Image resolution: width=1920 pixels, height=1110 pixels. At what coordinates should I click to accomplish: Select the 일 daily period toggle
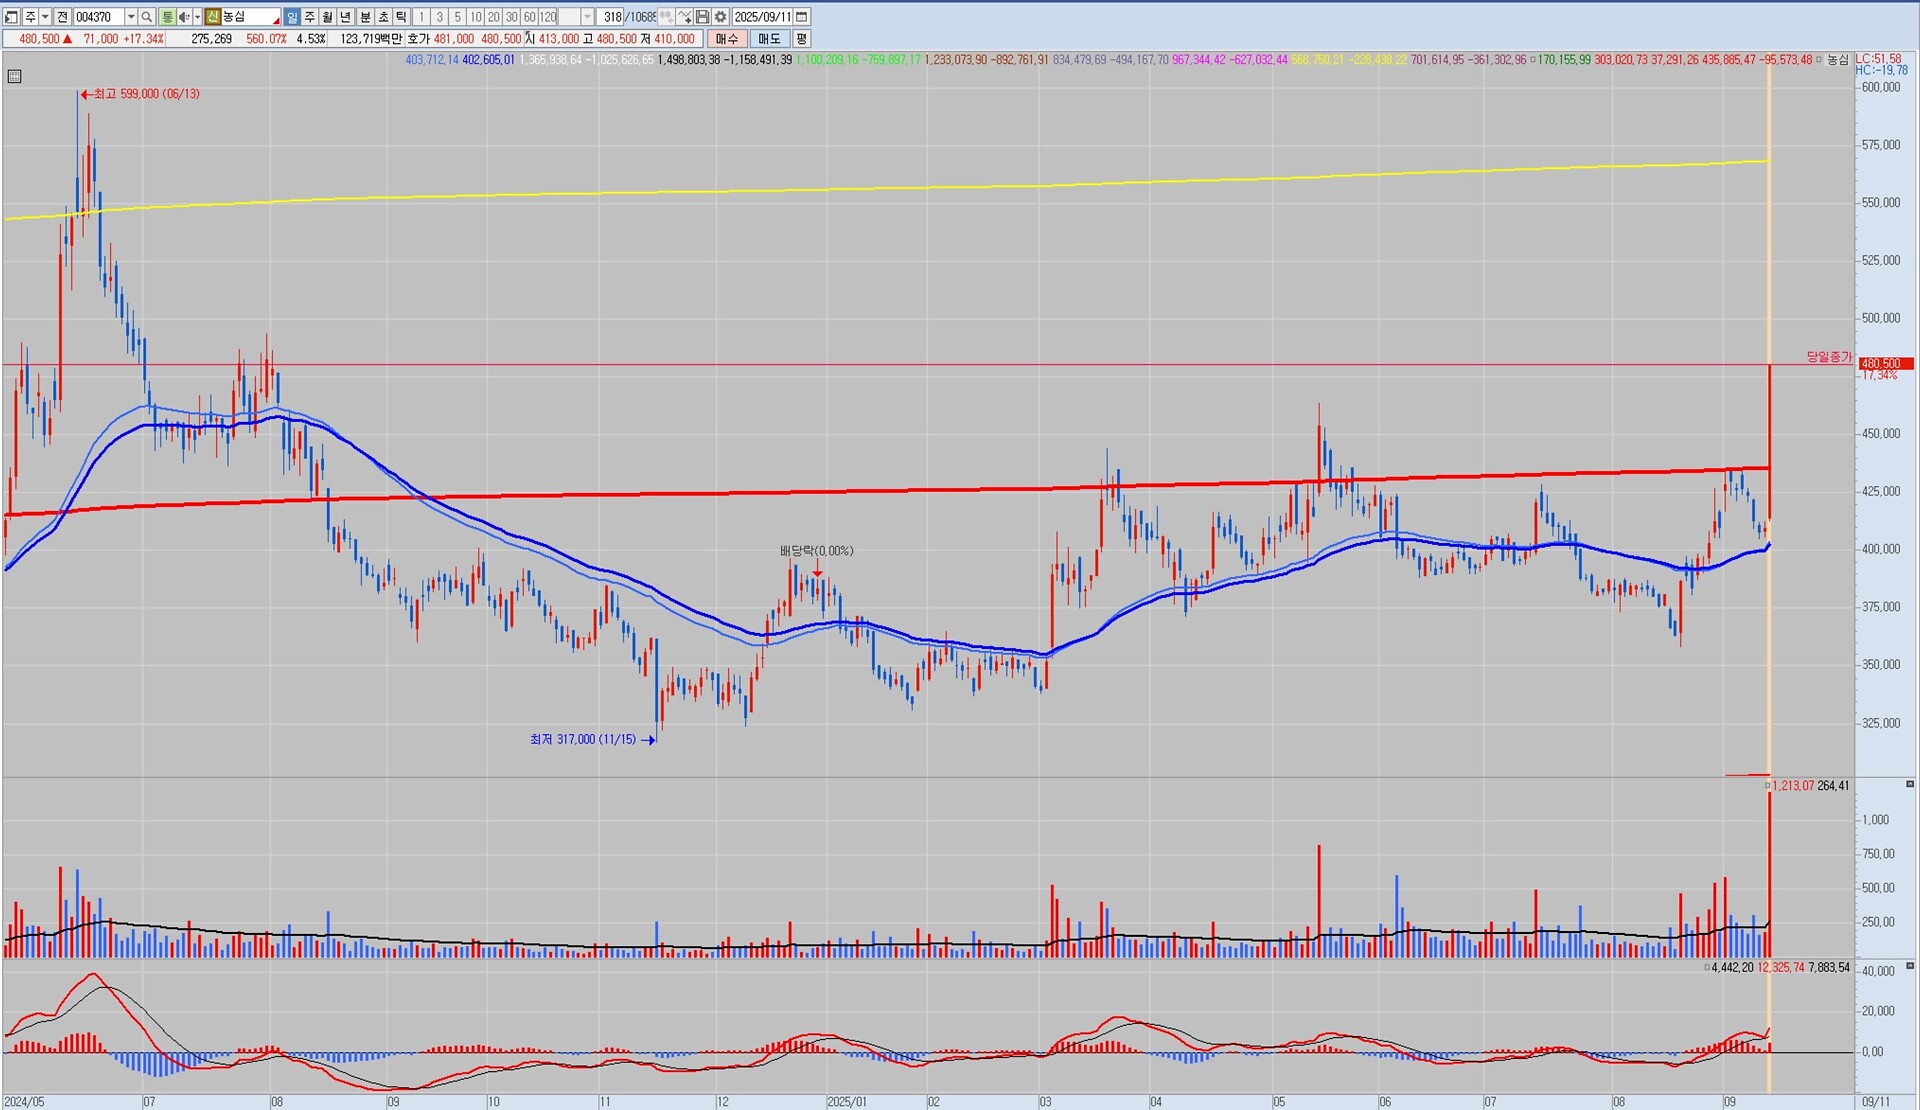[x=292, y=17]
